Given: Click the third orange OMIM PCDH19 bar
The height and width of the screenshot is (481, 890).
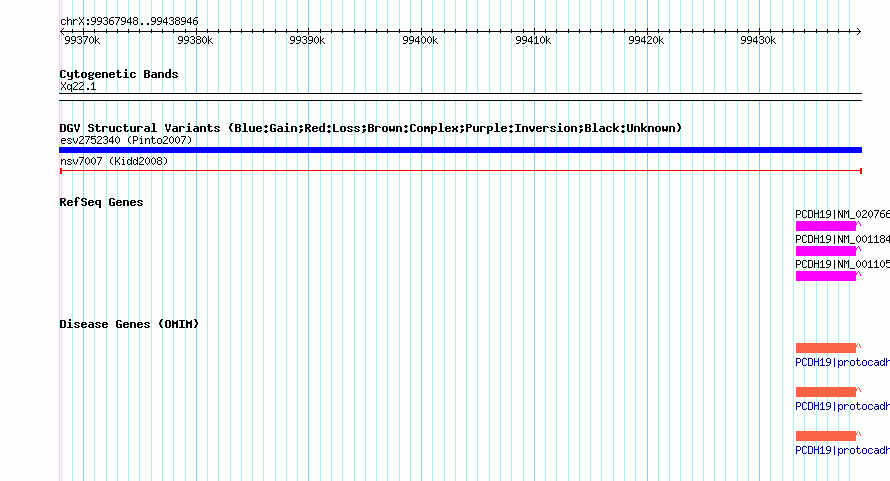Looking at the screenshot, I should click(826, 436).
